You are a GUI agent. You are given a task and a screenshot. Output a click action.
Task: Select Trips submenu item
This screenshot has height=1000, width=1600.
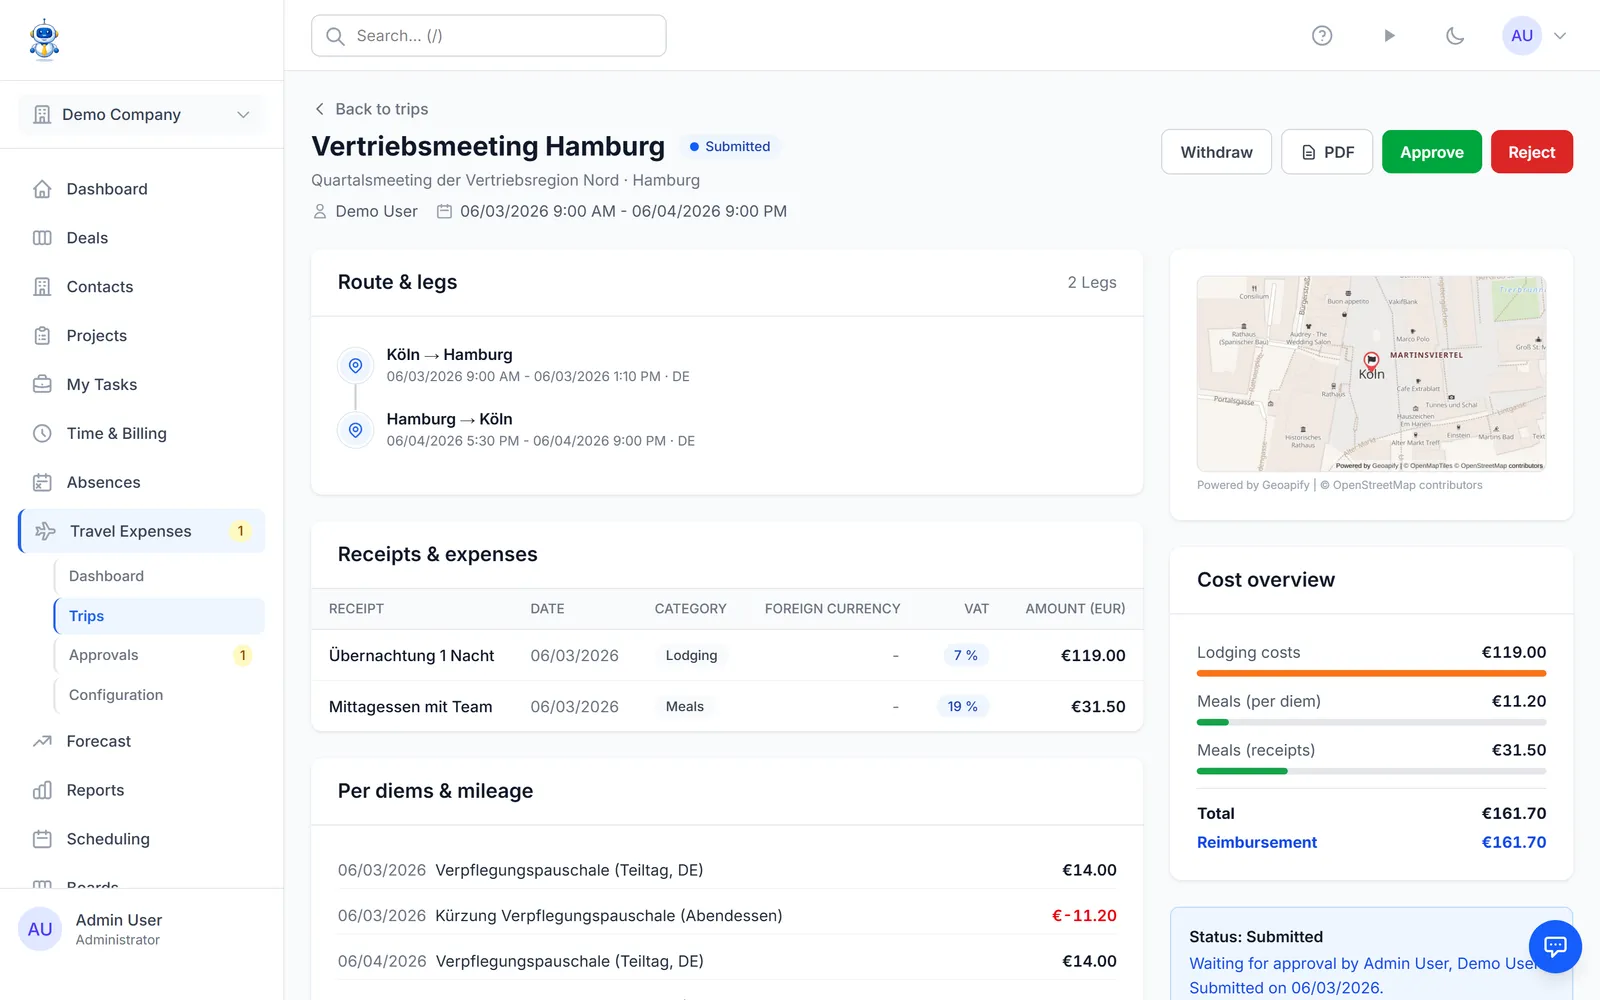pyautogui.click(x=159, y=616)
